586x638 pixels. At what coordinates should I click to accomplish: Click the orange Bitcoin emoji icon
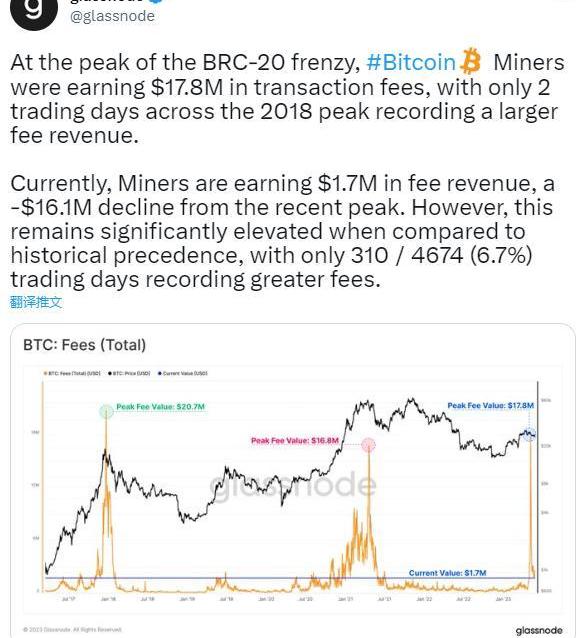click(470, 62)
